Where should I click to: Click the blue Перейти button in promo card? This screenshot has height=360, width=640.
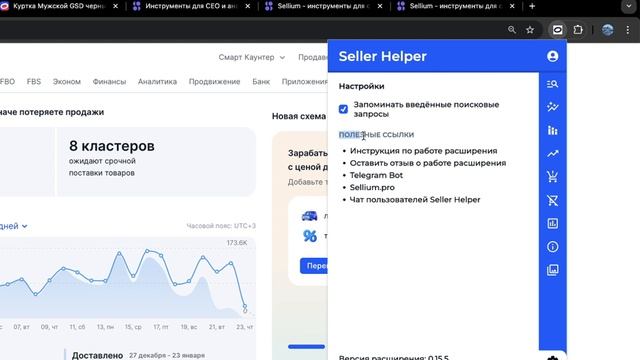pos(314,266)
